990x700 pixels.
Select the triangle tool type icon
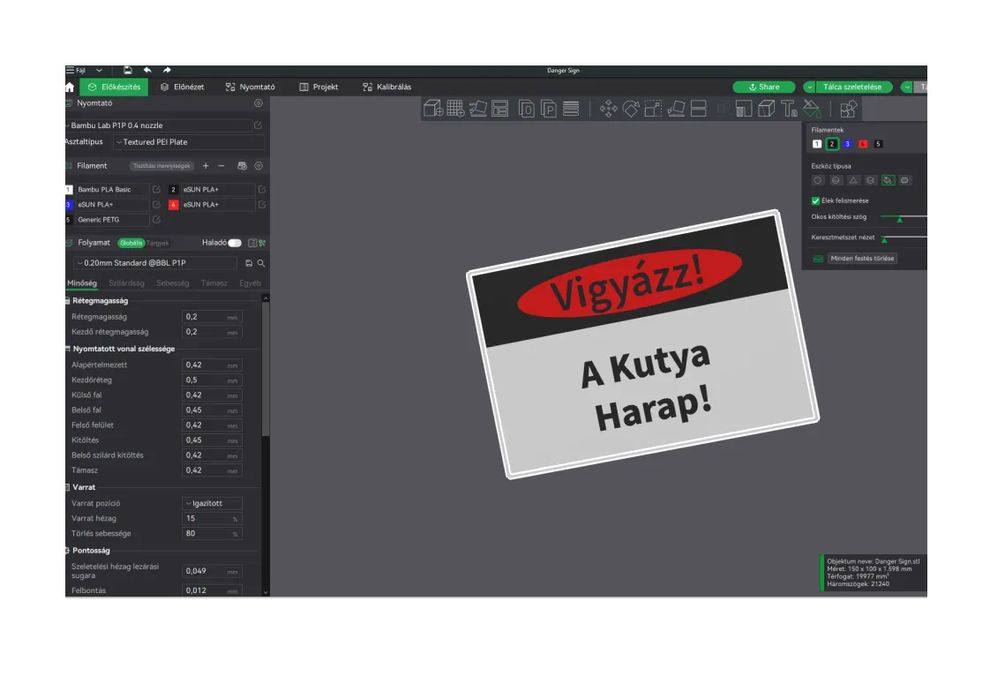point(853,181)
